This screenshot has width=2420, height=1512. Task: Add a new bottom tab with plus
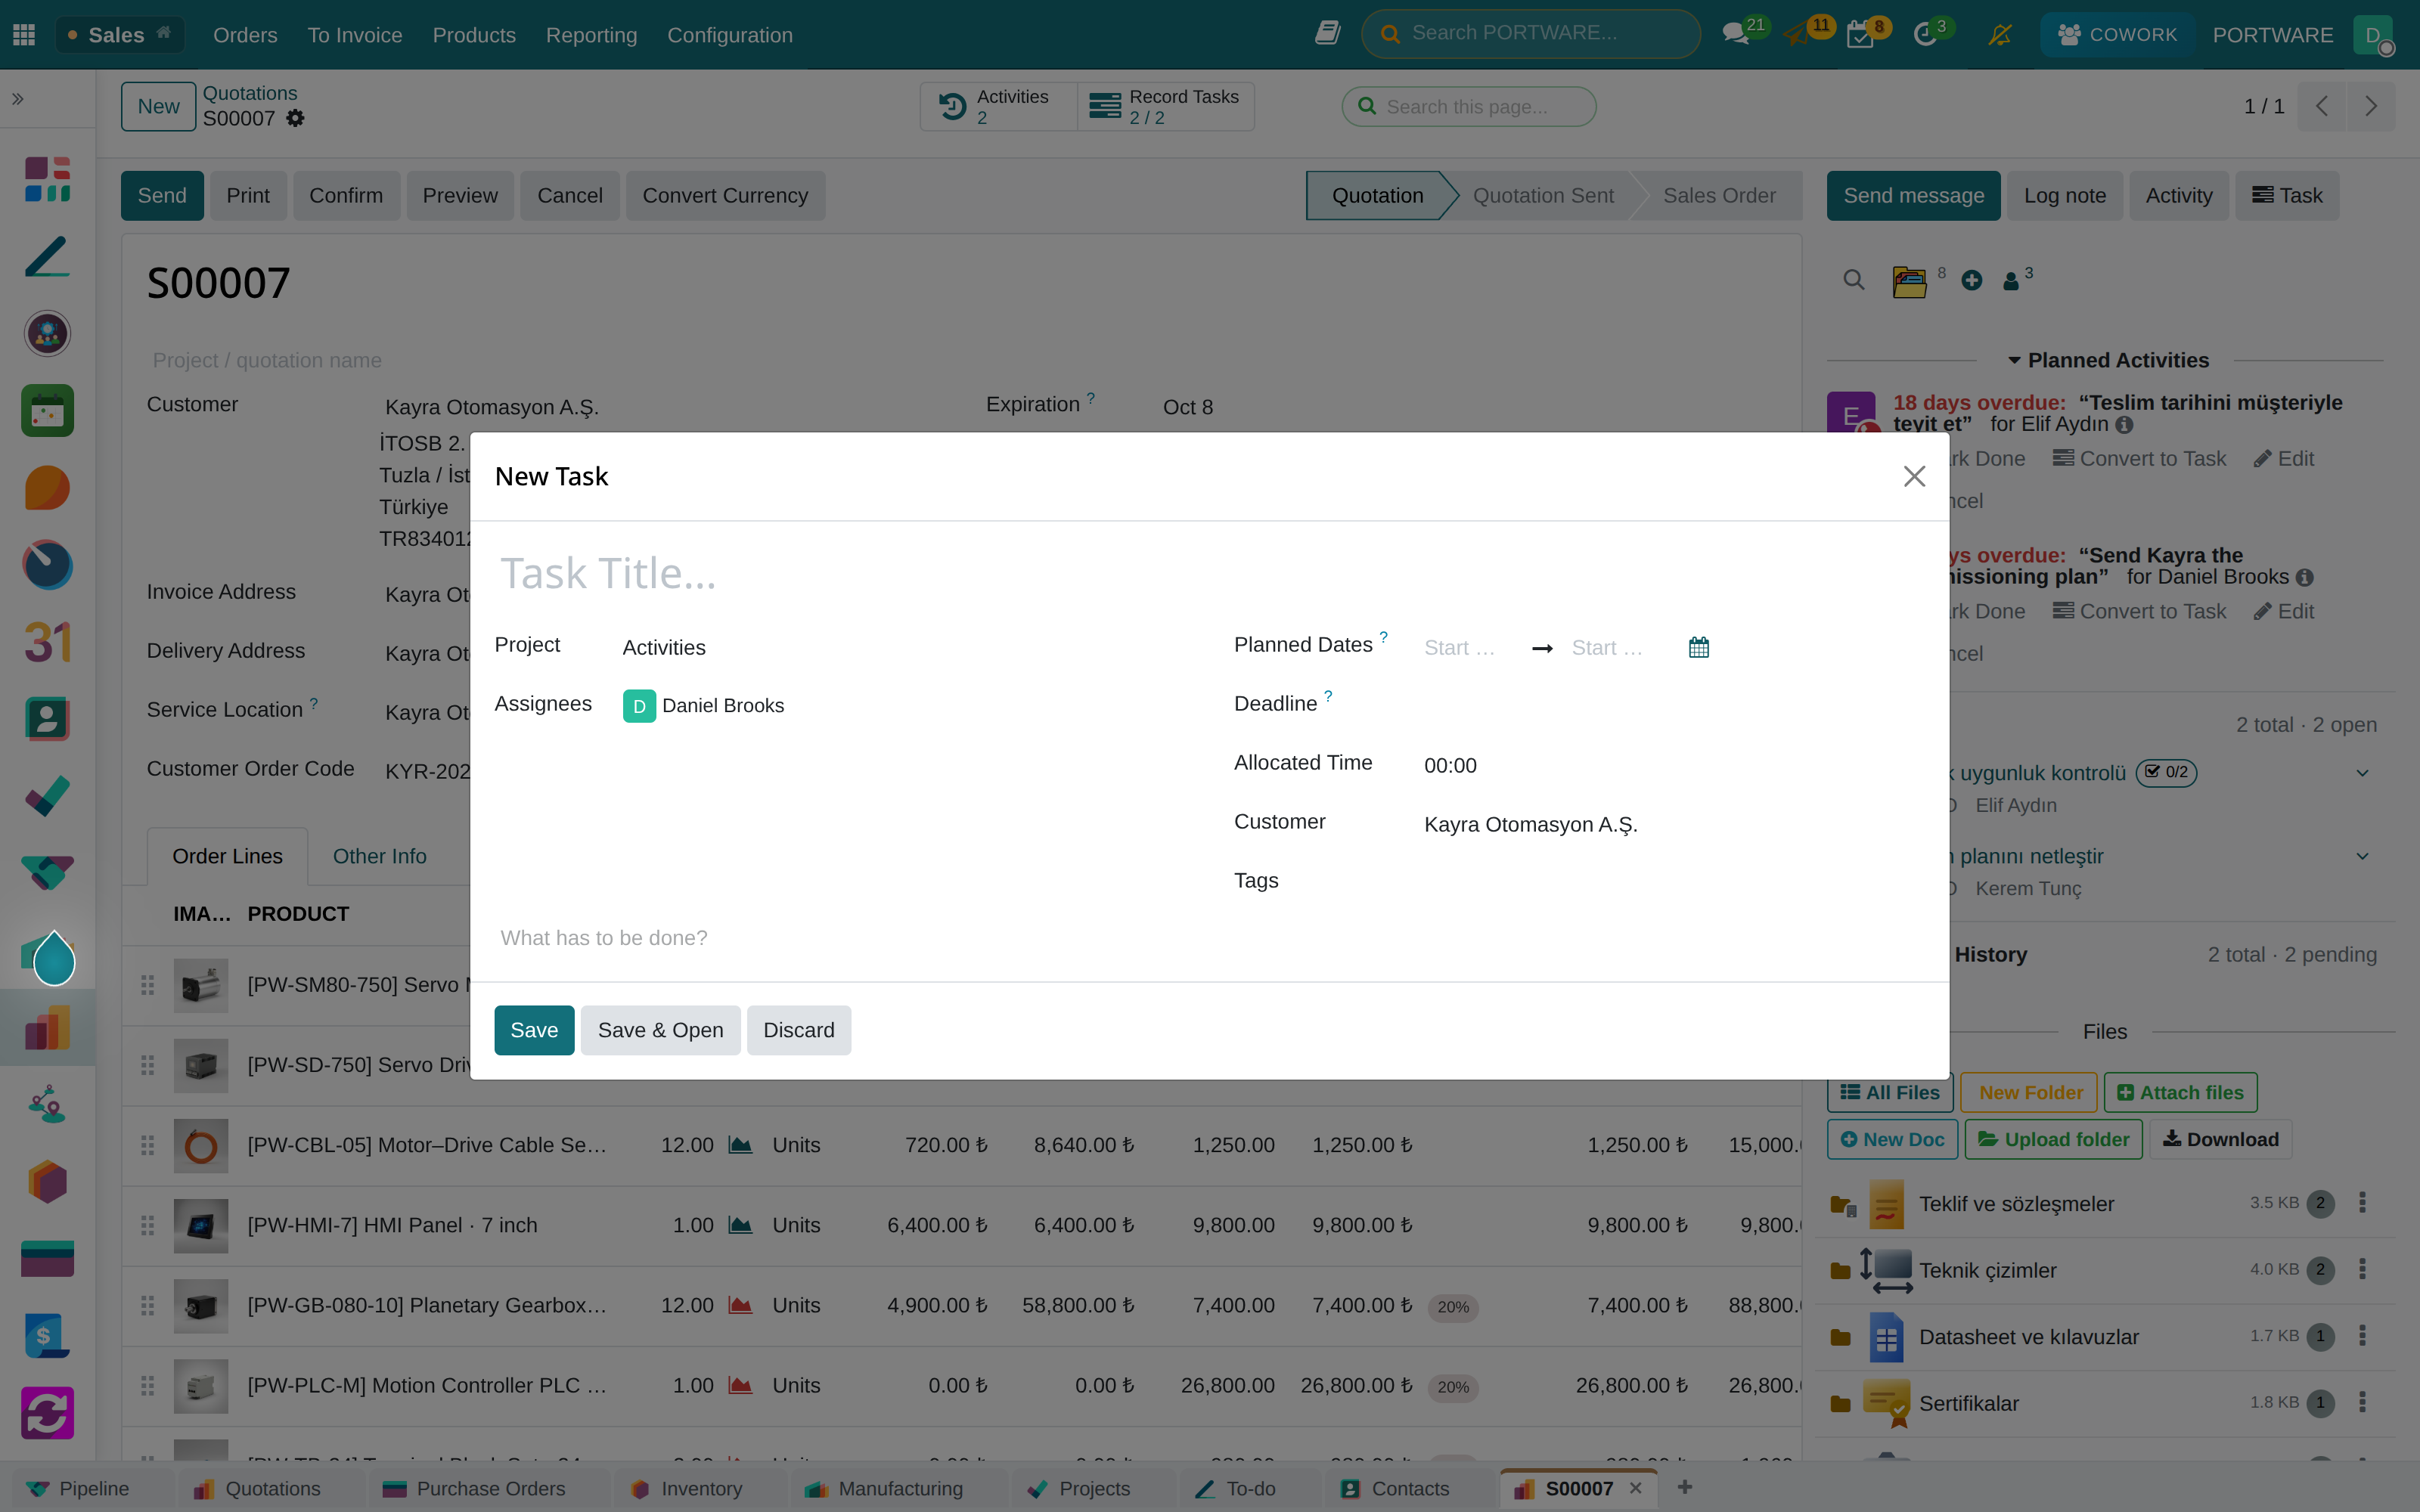point(1684,1487)
